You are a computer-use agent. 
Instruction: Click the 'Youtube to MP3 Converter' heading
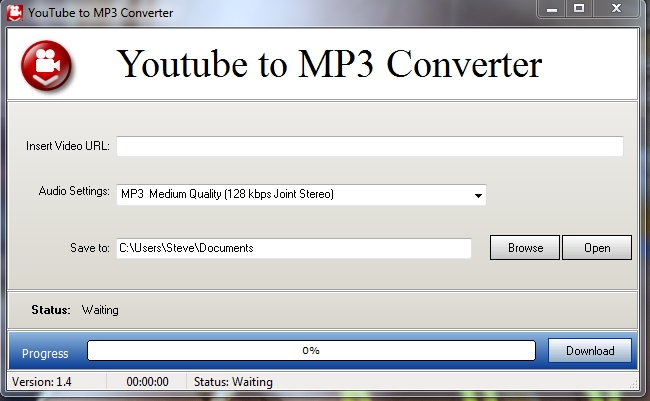click(x=329, y=63)
